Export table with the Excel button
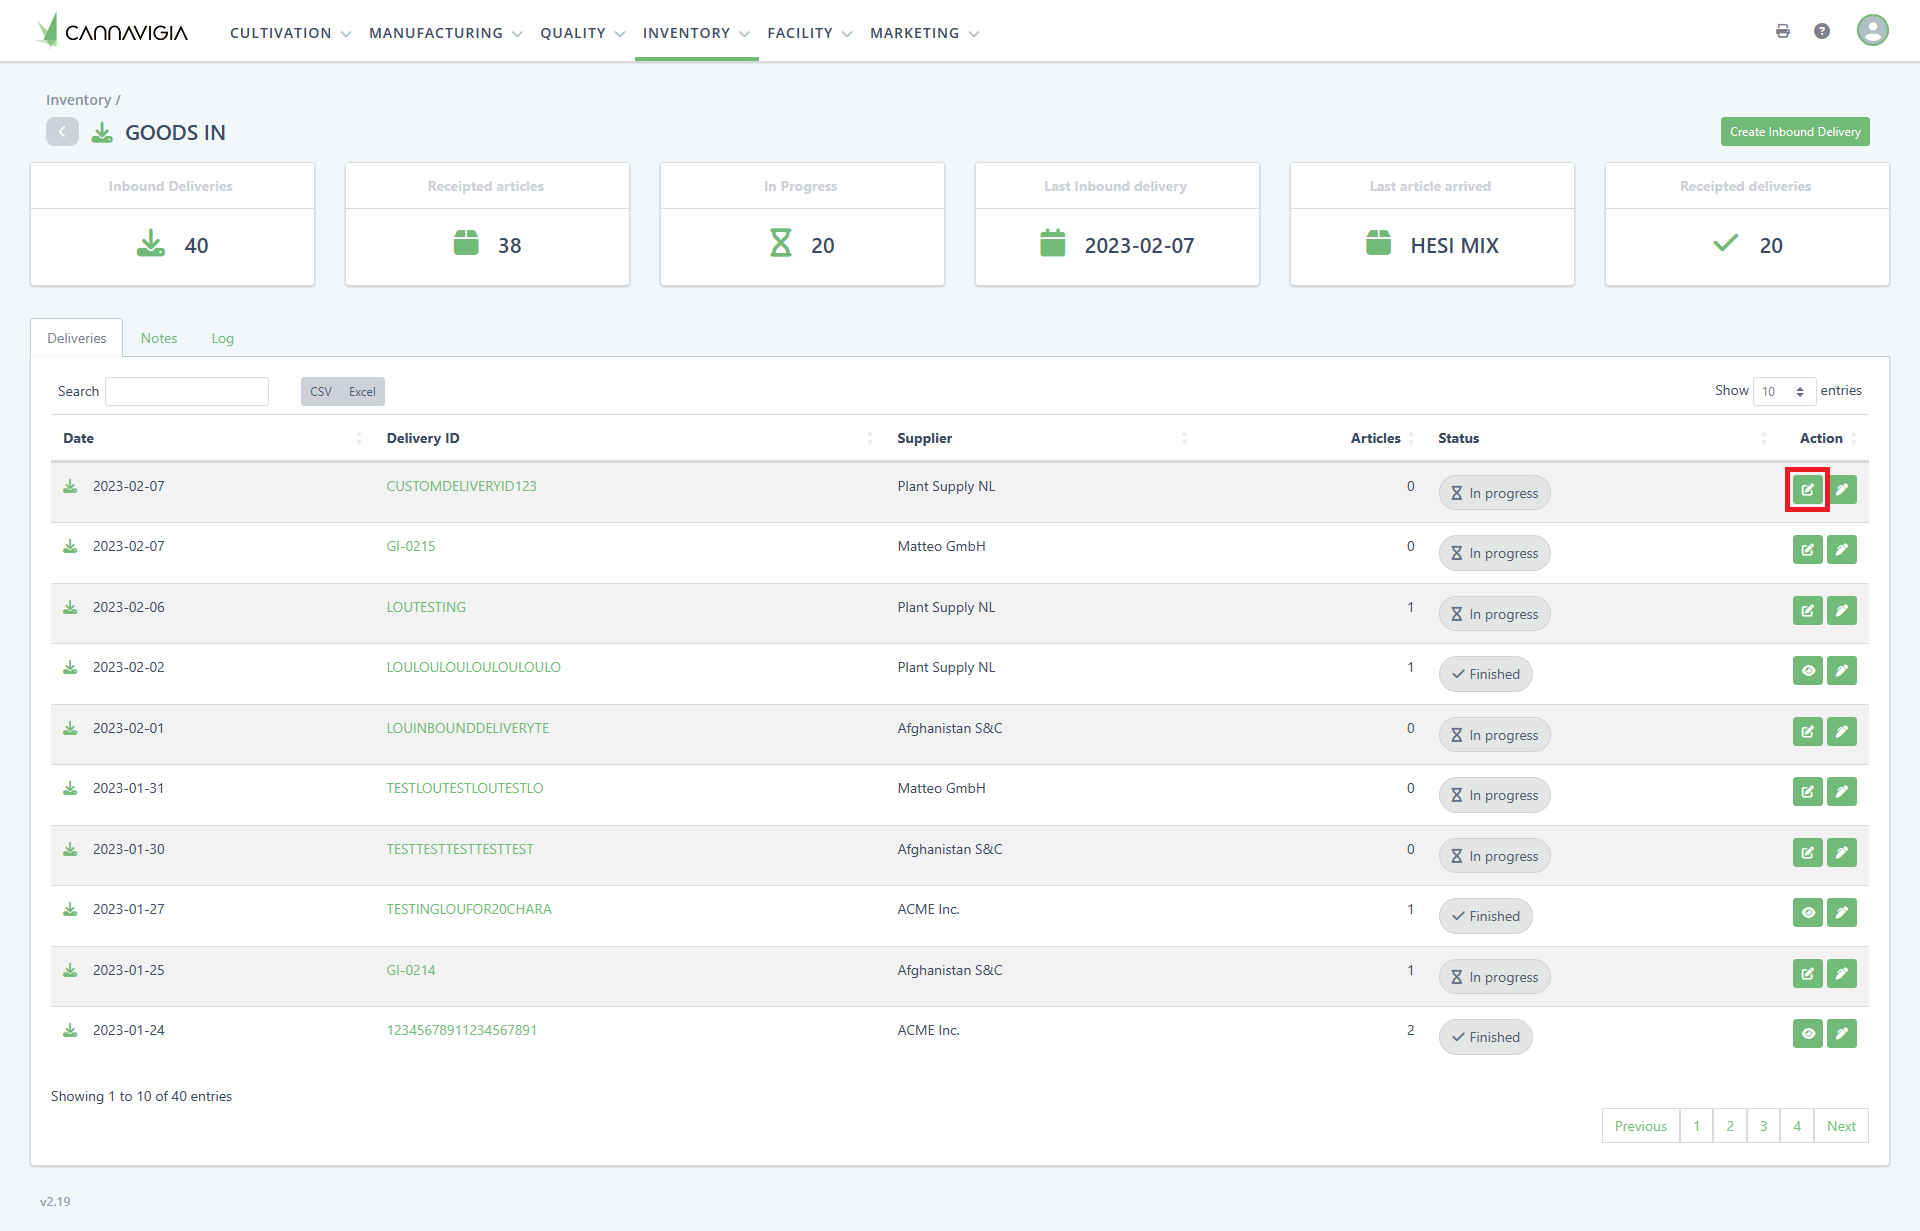 pyautogui.click(x=362, y=392)
